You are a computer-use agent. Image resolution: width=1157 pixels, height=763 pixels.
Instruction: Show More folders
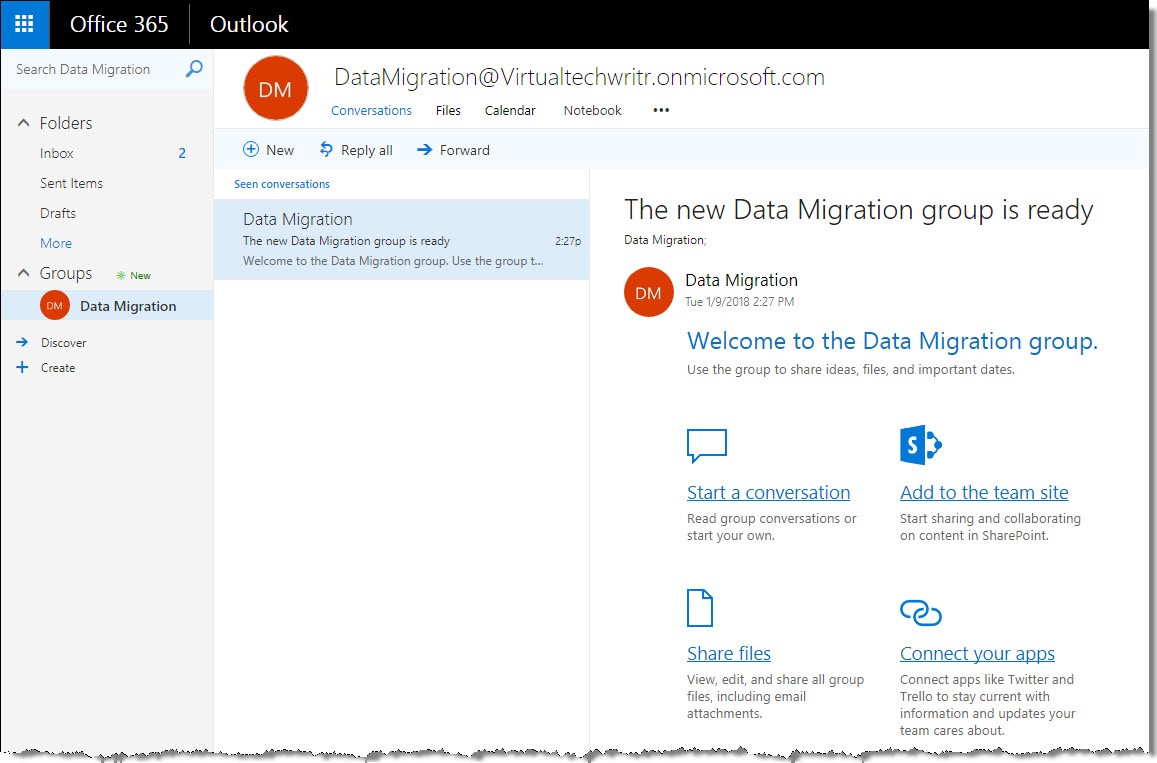(56, 243)
